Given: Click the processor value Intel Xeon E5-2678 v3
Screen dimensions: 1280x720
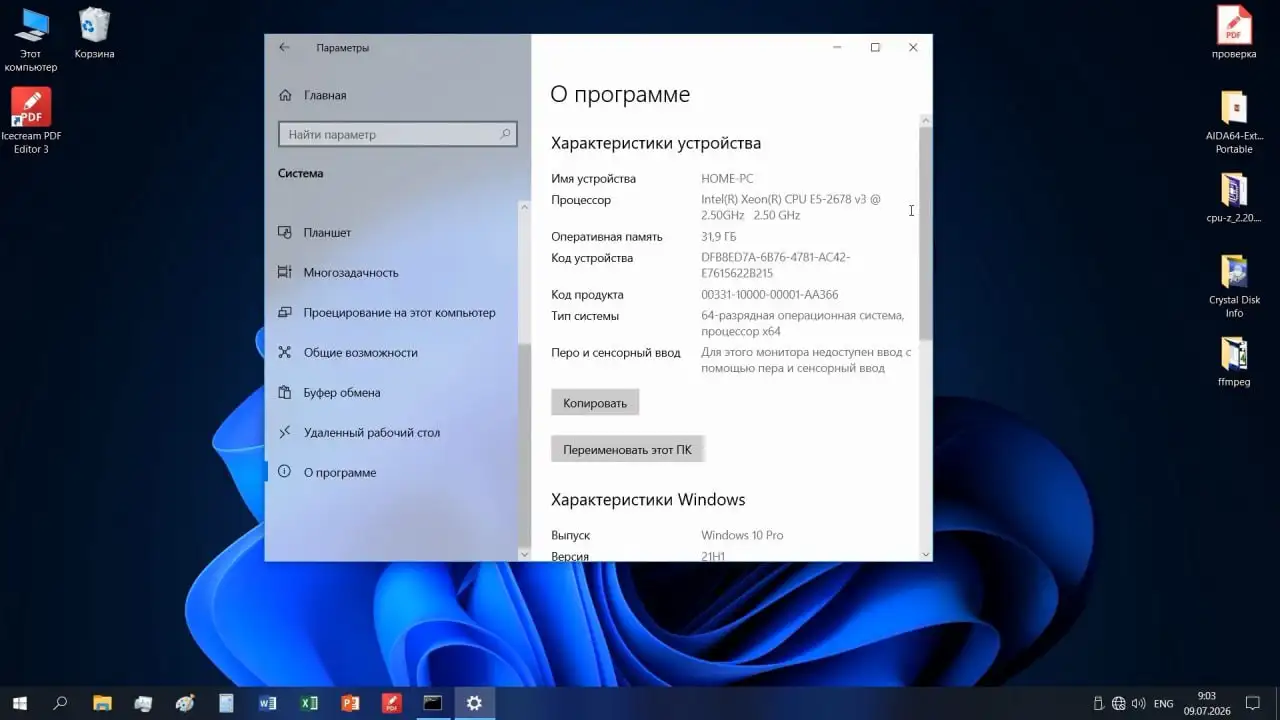Looking at the screenshot, I should [x=791, y=207].
